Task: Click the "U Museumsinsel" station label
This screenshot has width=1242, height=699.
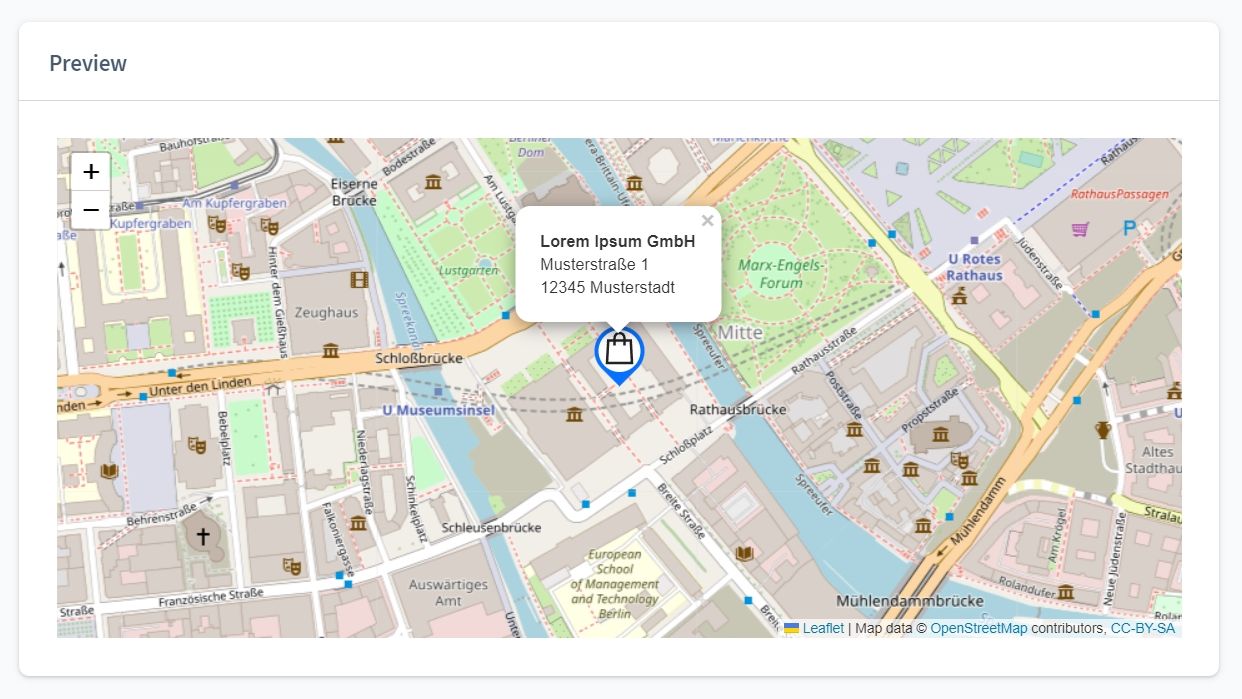Action: [439, 409]
